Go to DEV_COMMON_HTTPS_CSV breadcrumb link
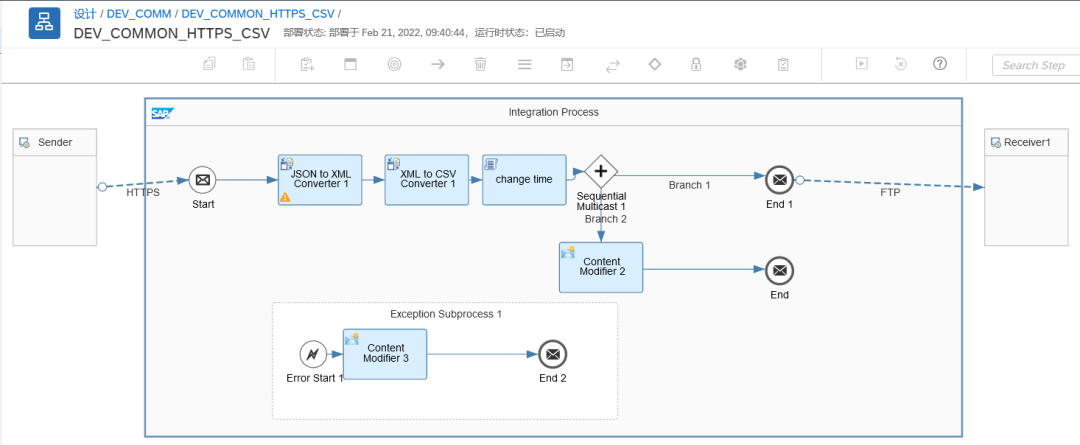 [x=257, y=14]
